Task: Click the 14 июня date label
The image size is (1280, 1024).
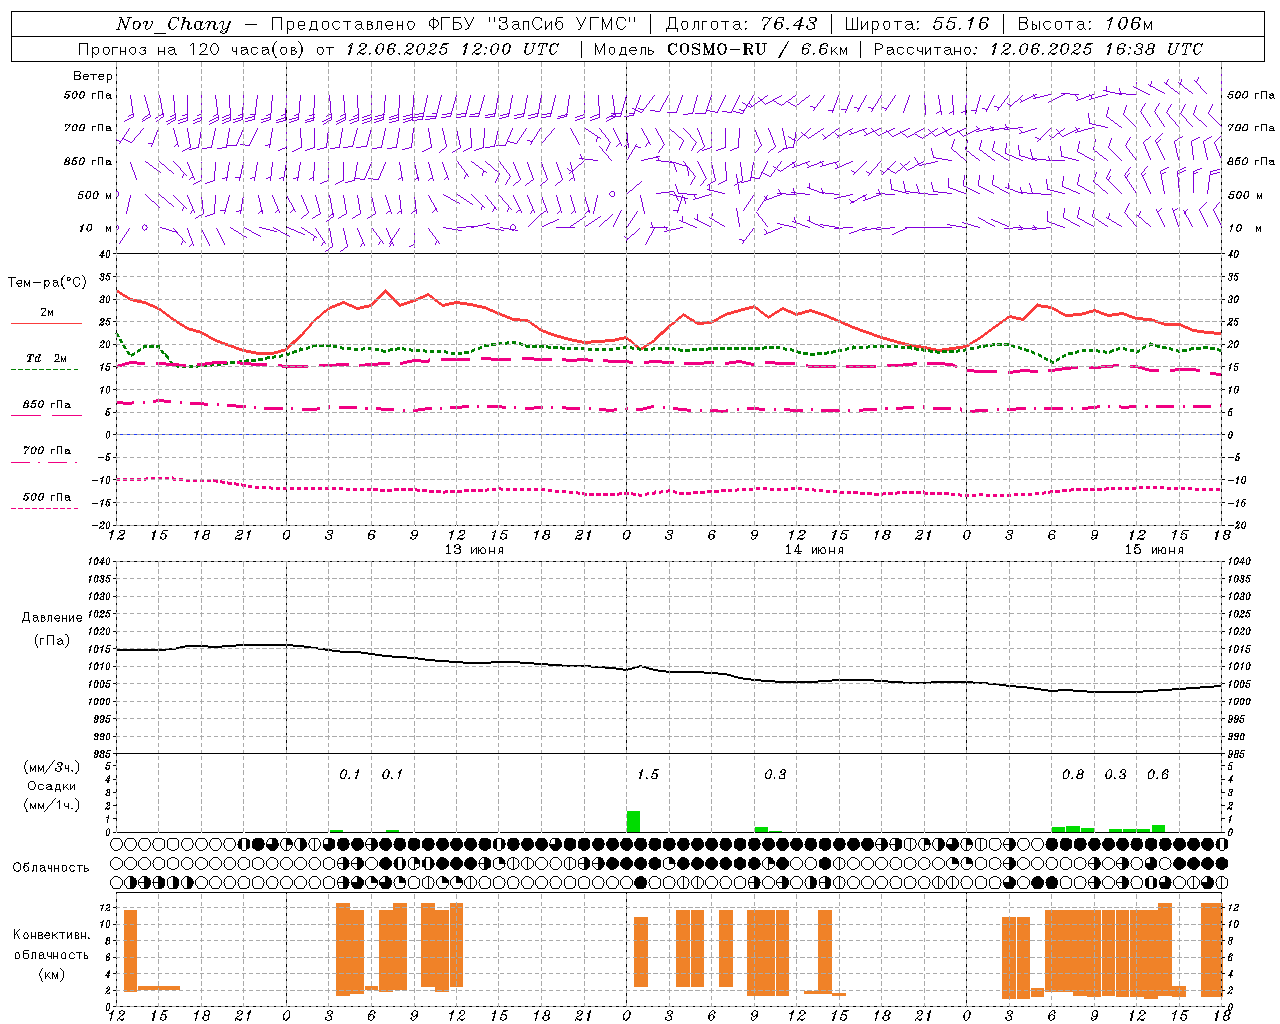Action: coord(814,550)
